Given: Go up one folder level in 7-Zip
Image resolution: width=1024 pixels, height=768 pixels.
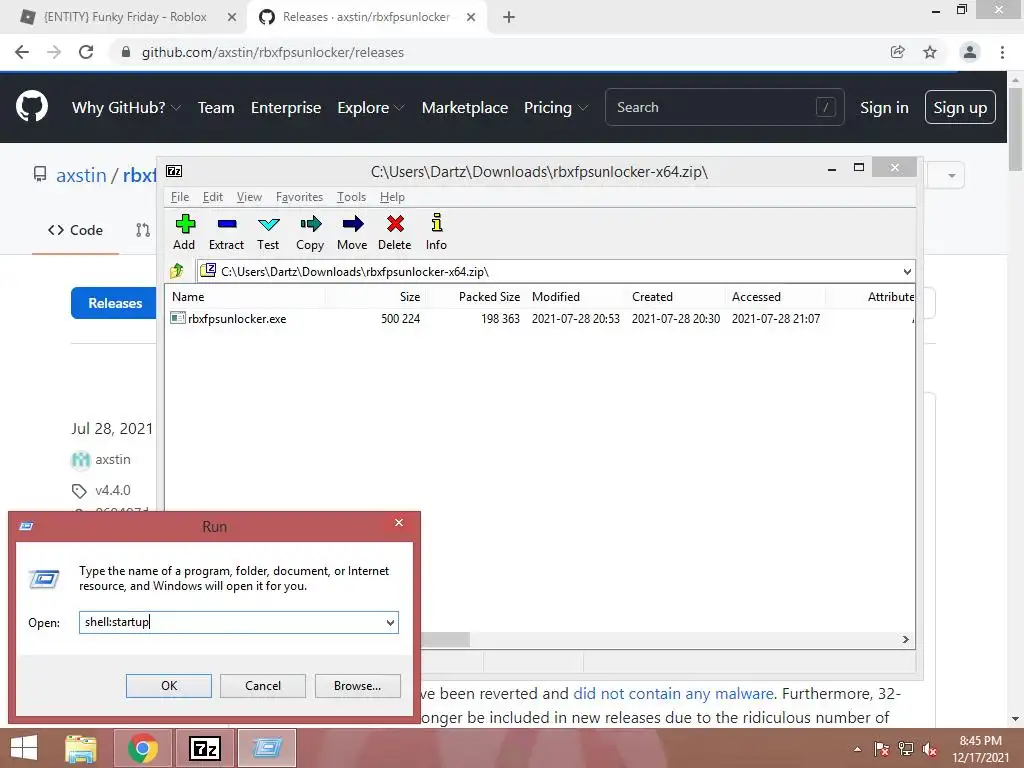Looking at the screenshot, I should (x=177, y=271).
